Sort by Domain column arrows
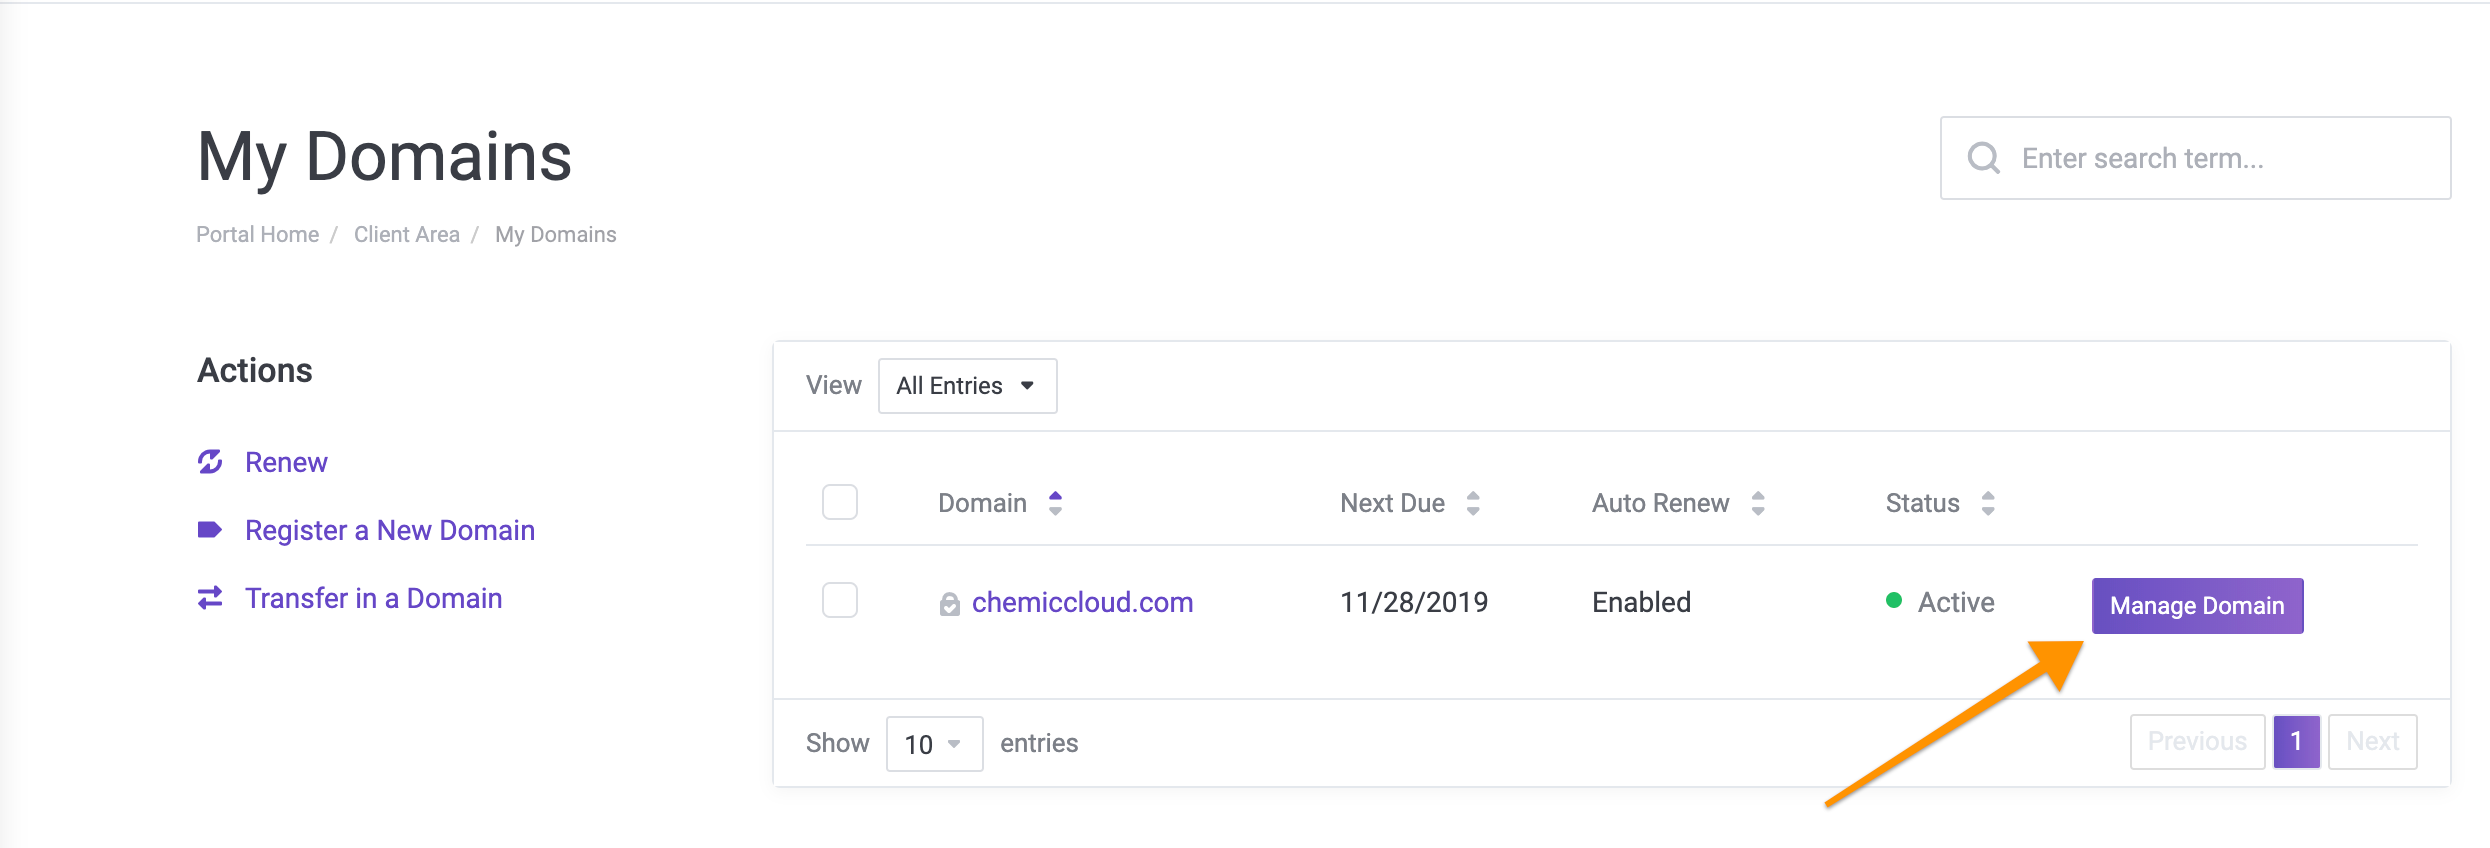This screenshot has width=2490, height=848. click(x=1055, y=503)
